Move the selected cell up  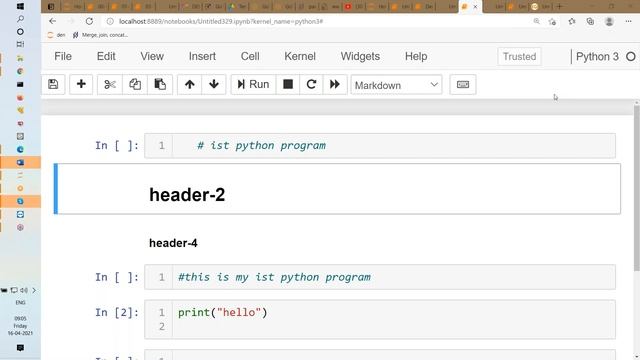coord(189,84)
